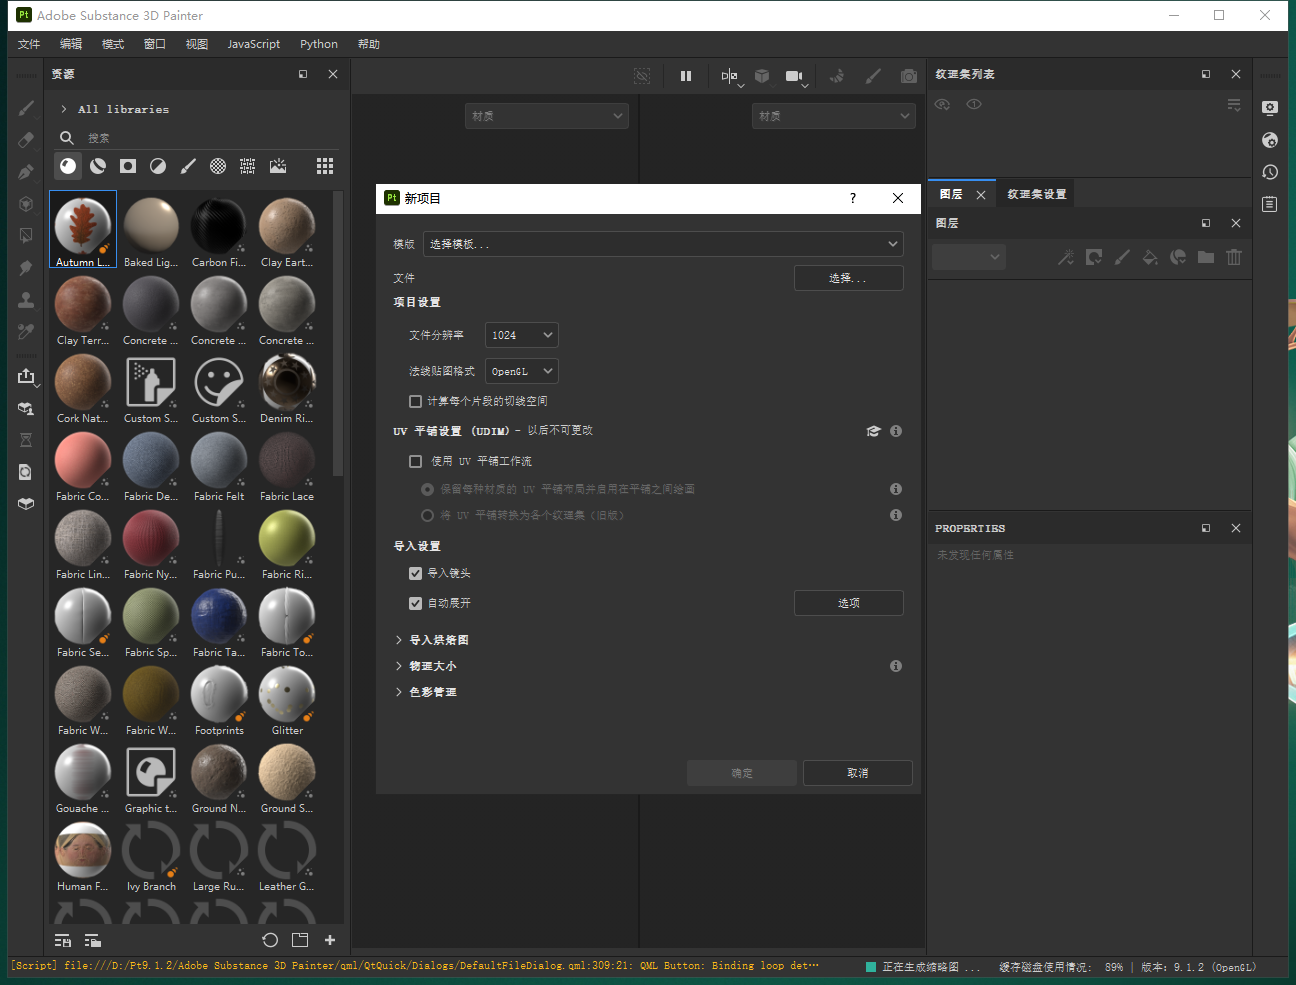
Task: Click the refresh icon at assets panel bottom
Action: (270, 940)
